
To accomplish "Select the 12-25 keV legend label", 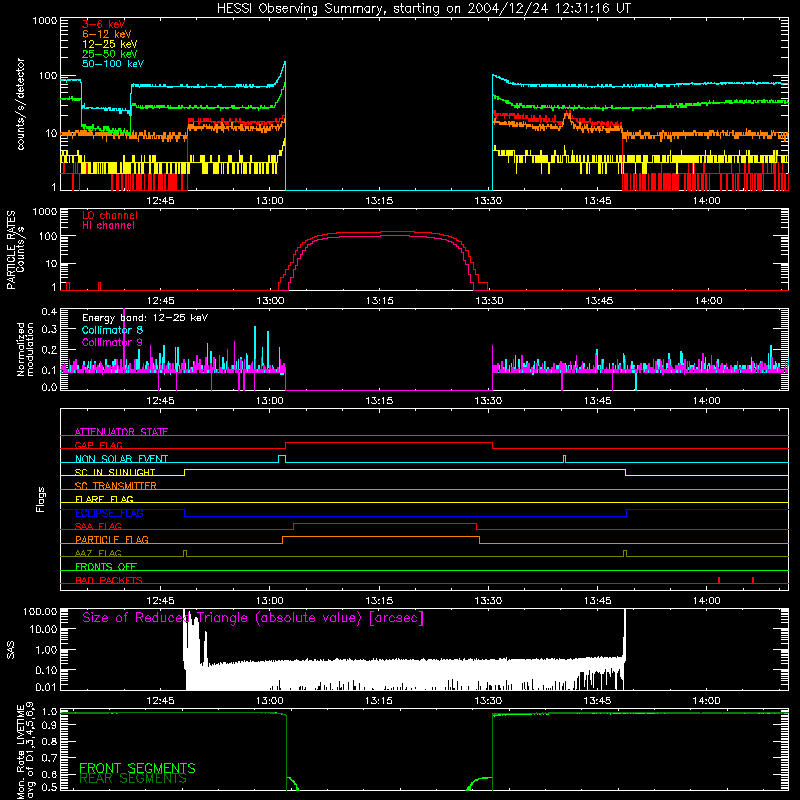I will click(110, 44).
